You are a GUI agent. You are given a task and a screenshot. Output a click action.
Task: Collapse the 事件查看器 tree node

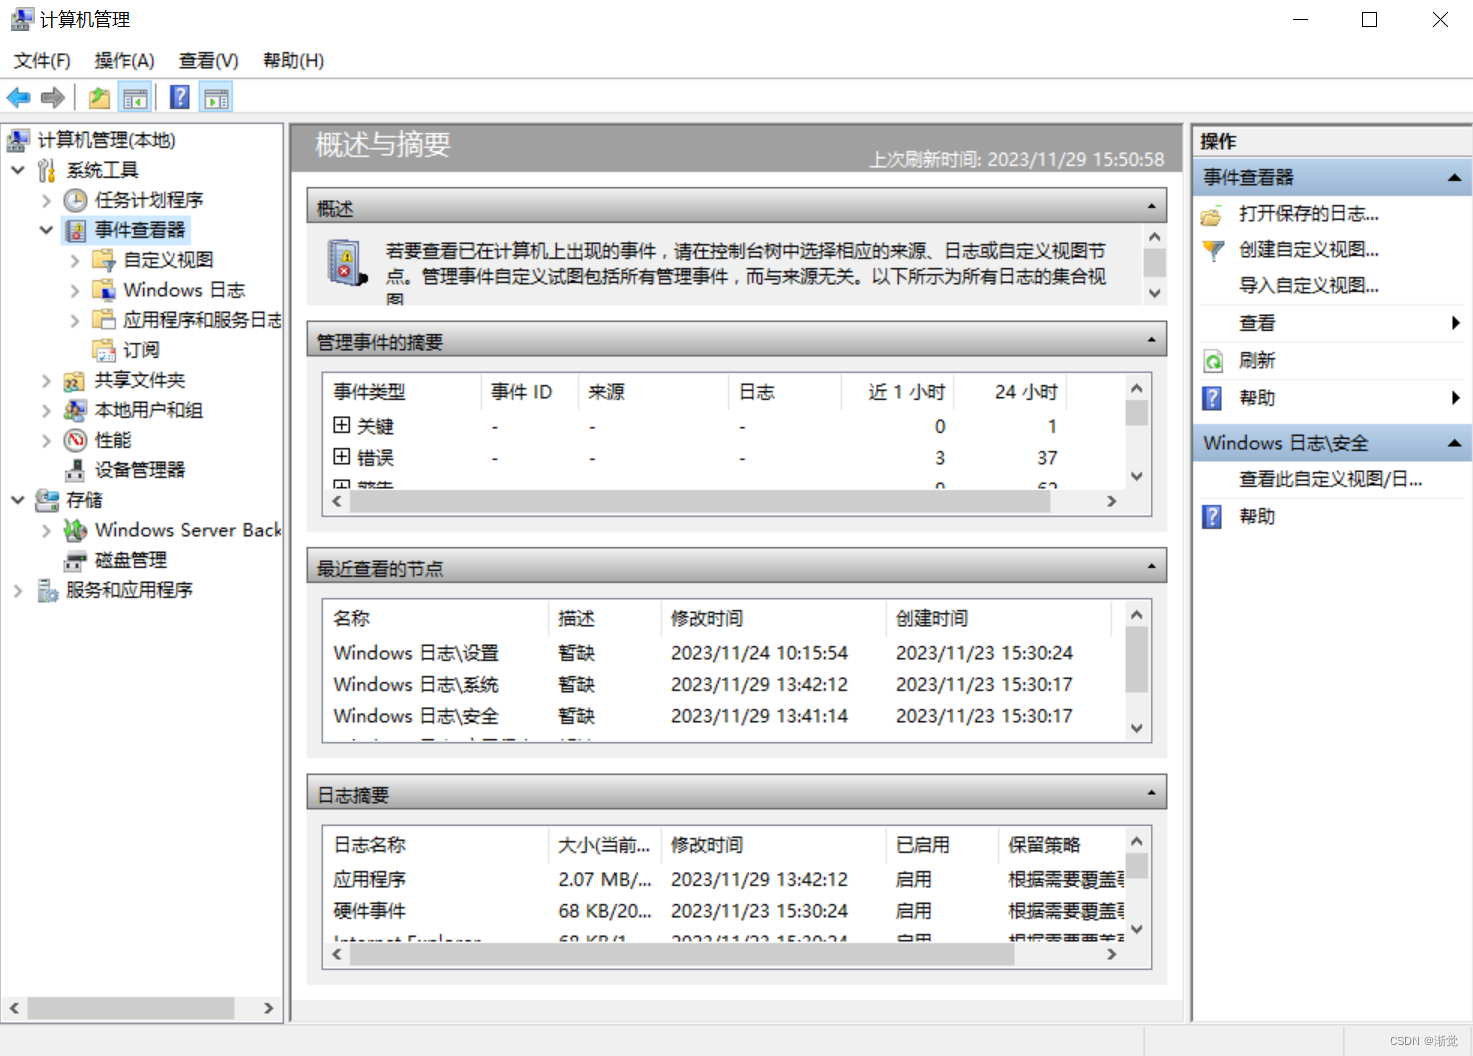(x=46, y=230)
